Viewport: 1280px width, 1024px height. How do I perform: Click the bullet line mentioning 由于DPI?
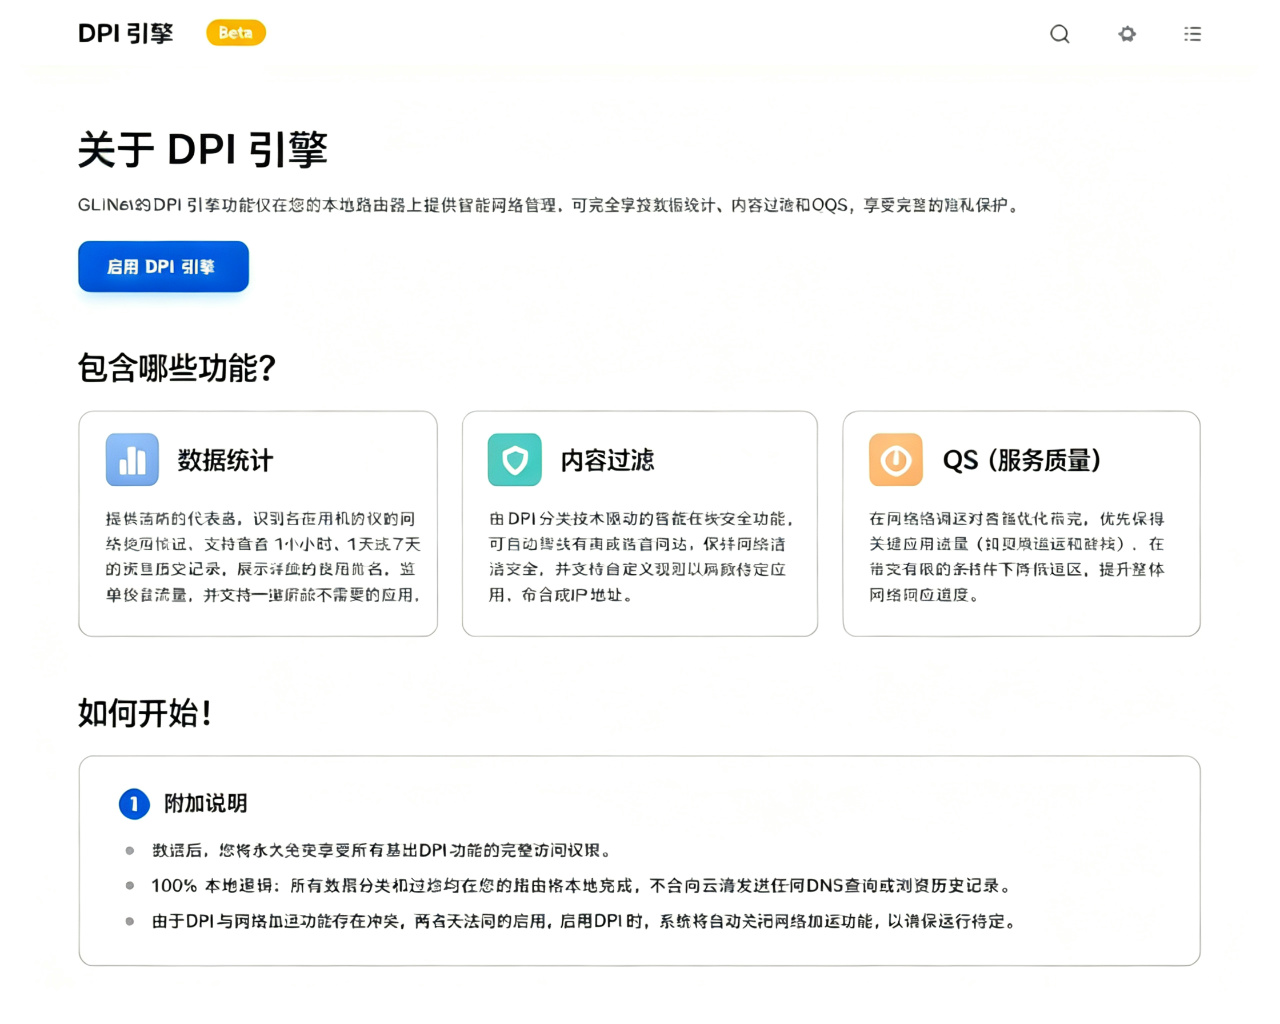coord(585,921)
